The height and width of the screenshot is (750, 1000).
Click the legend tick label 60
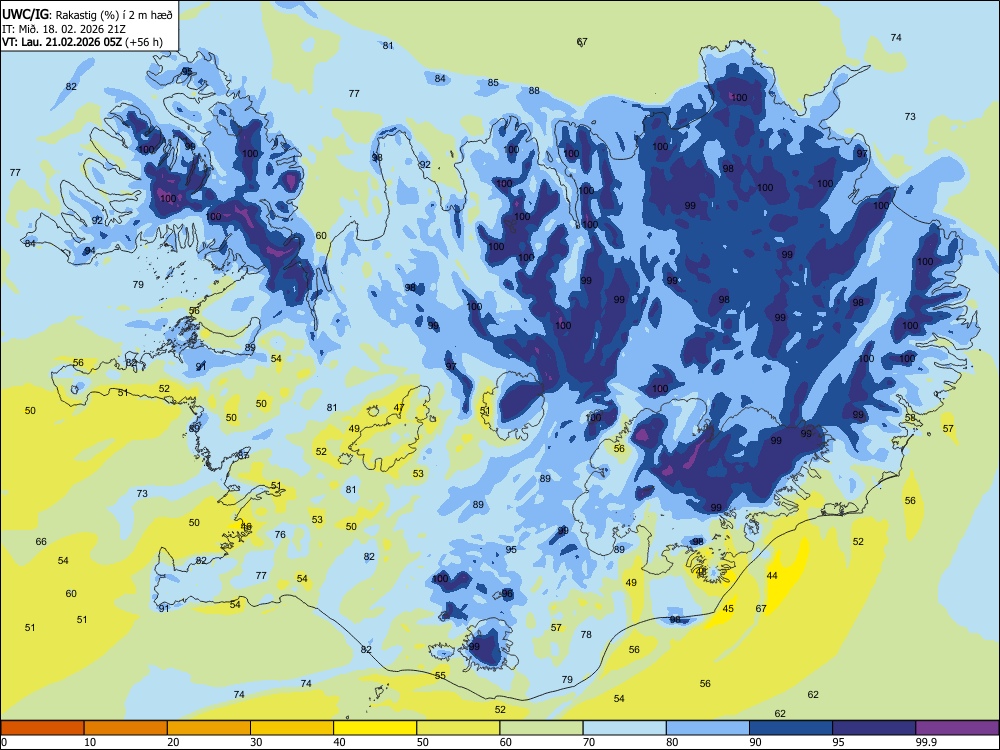tap(506, 742)
